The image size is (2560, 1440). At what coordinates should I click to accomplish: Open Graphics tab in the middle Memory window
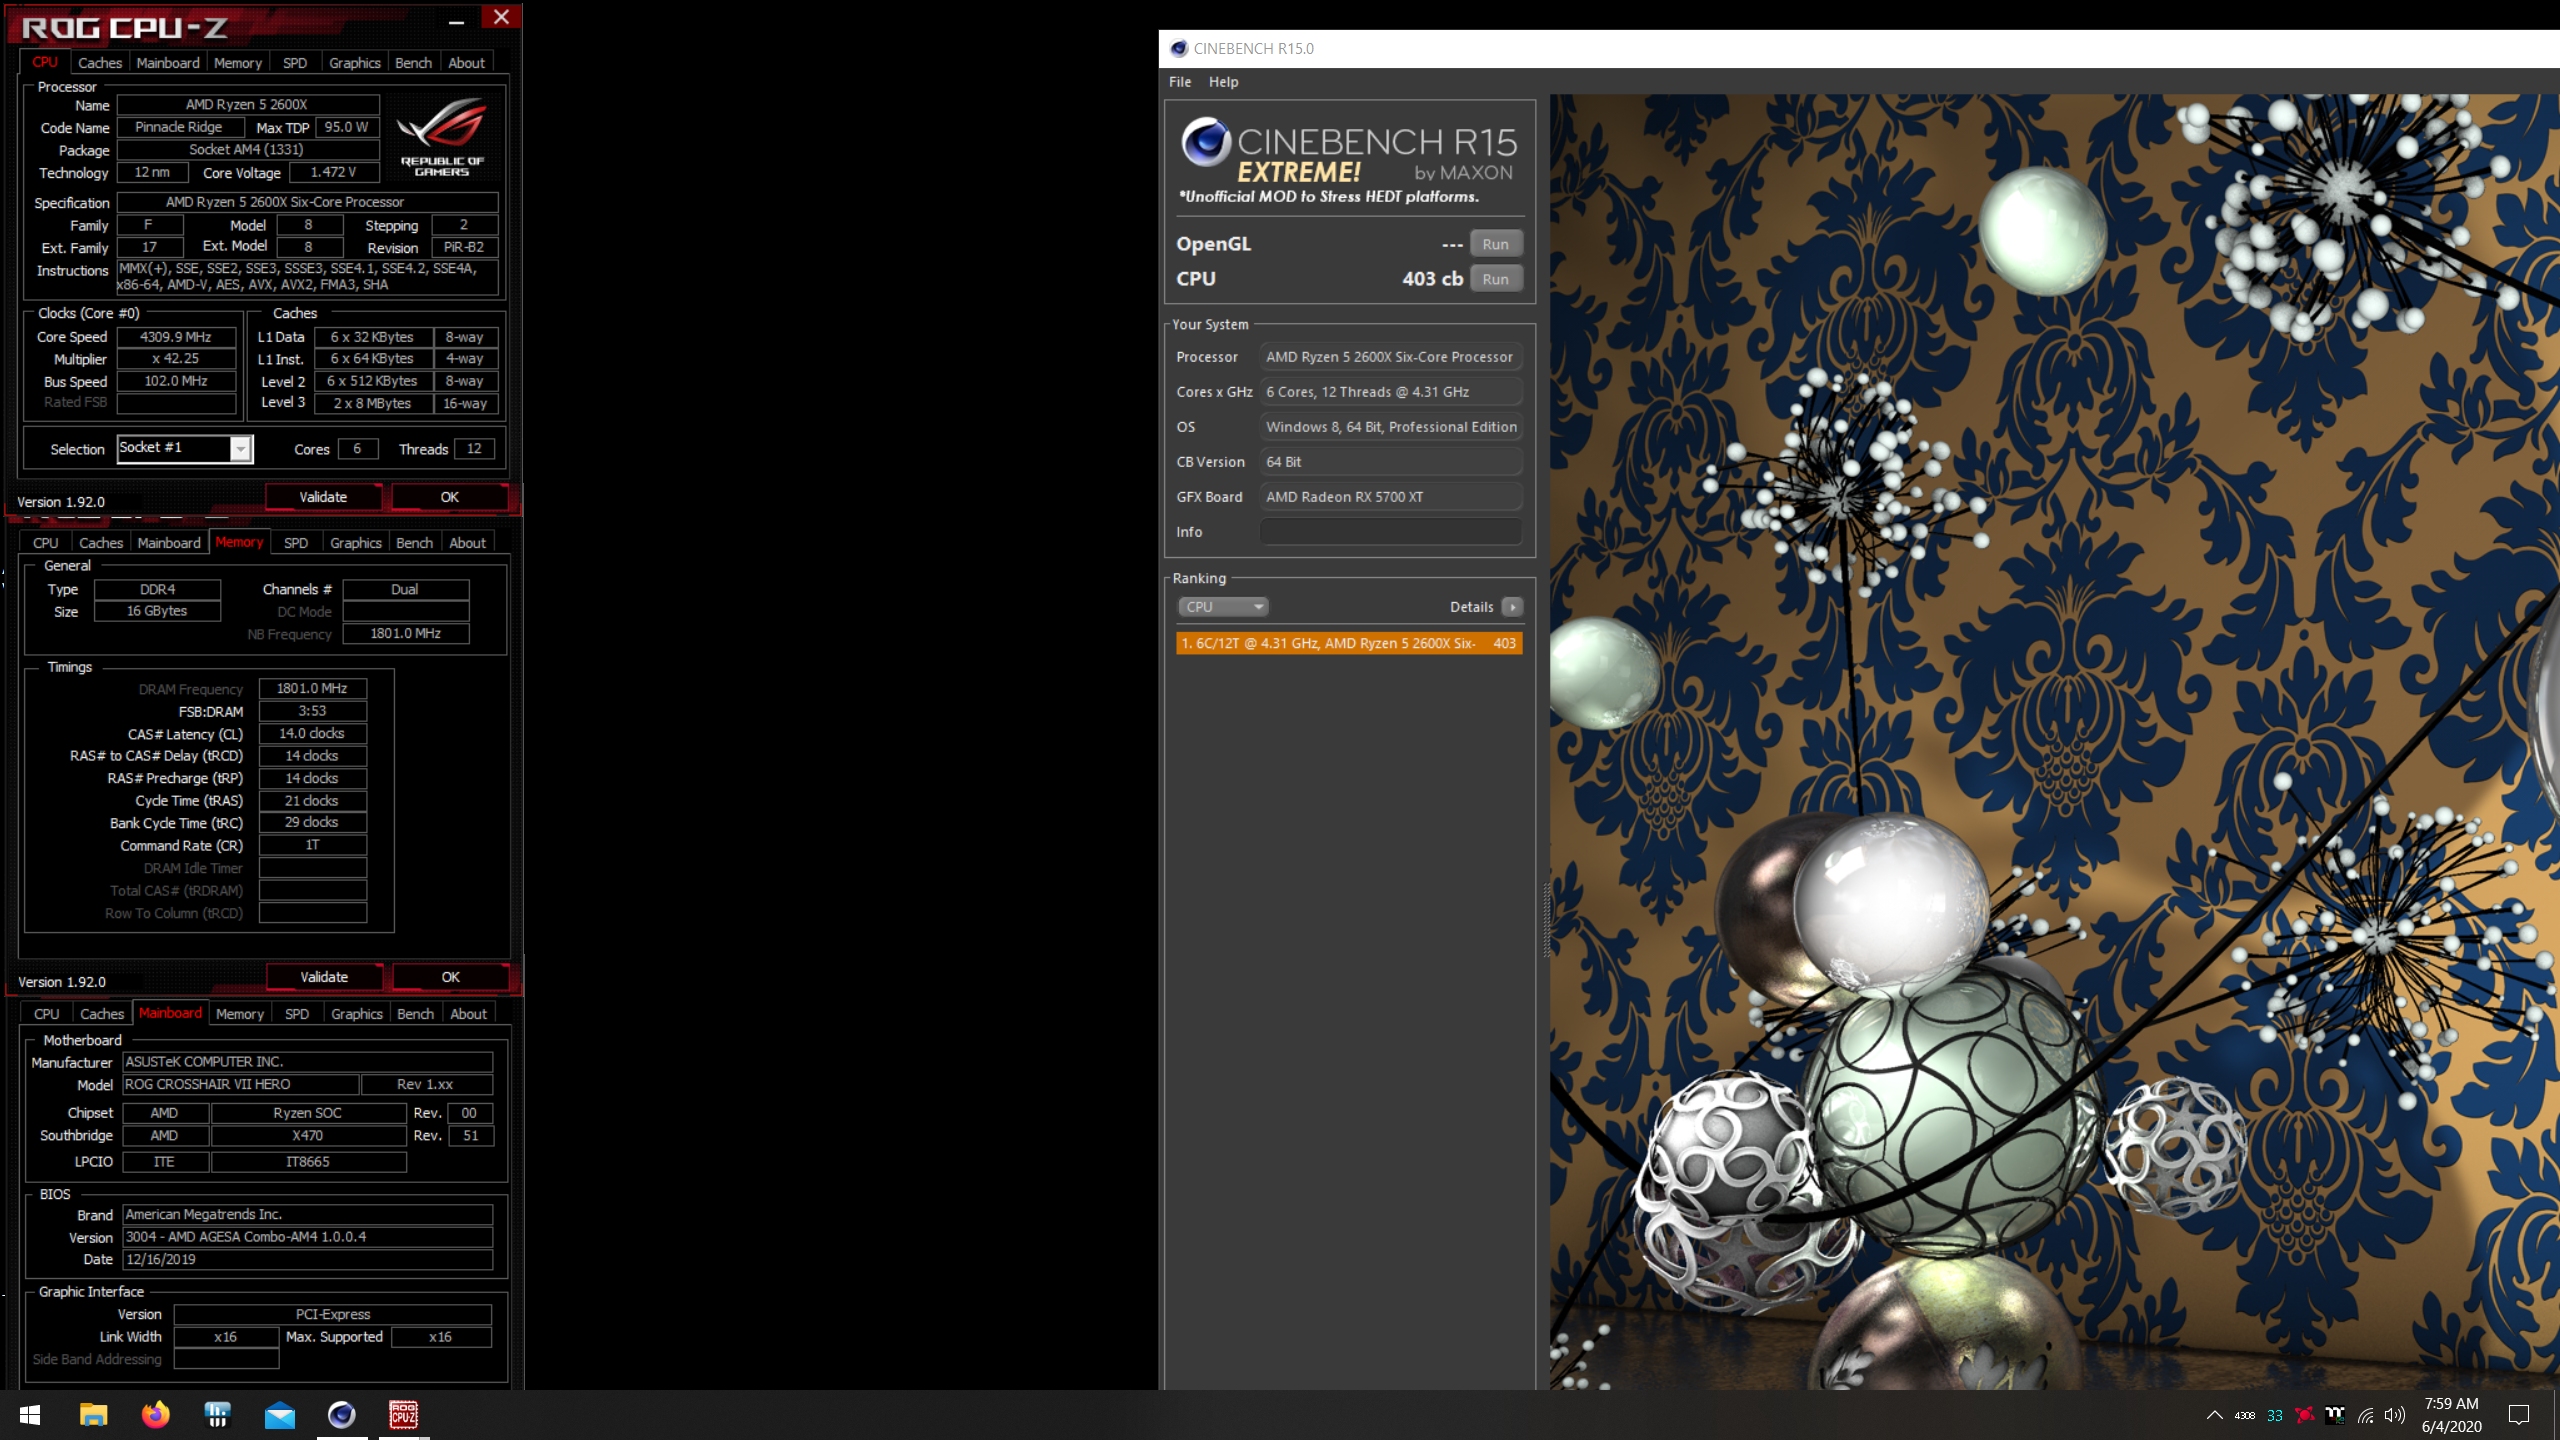click(x=356, y=543)
